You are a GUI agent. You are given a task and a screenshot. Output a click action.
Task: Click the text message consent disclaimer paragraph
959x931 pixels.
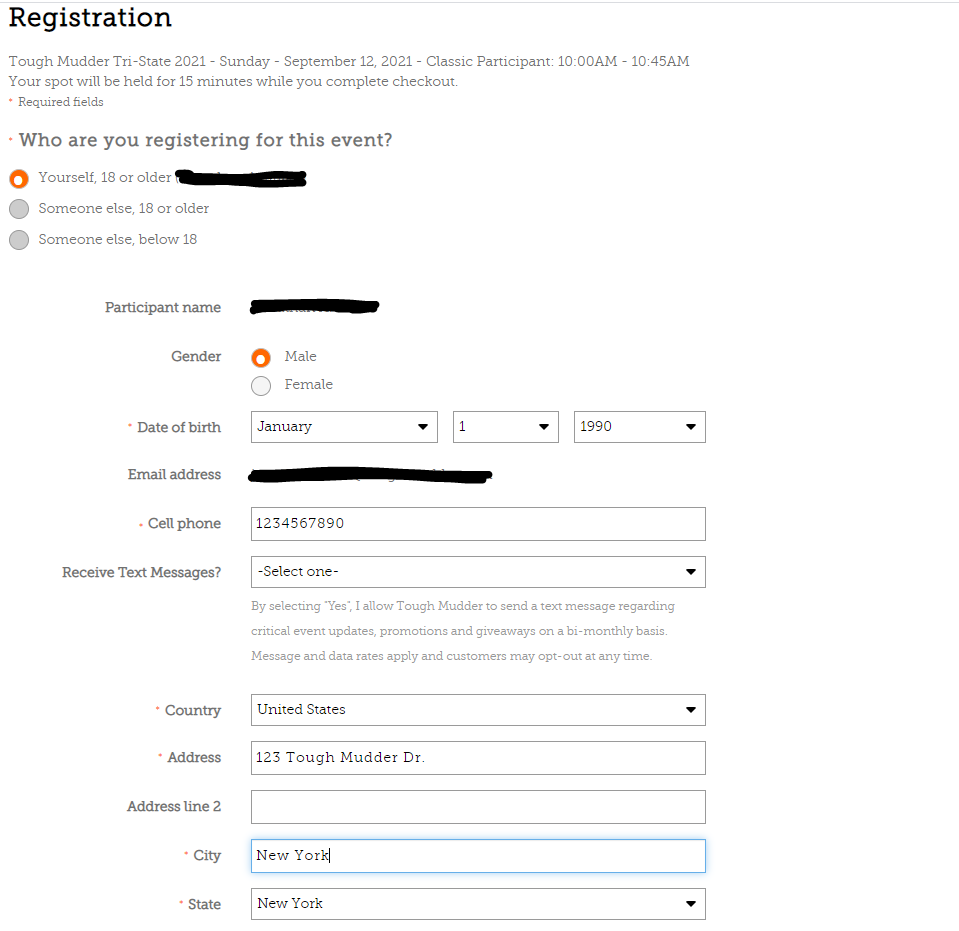coord(463,631)
